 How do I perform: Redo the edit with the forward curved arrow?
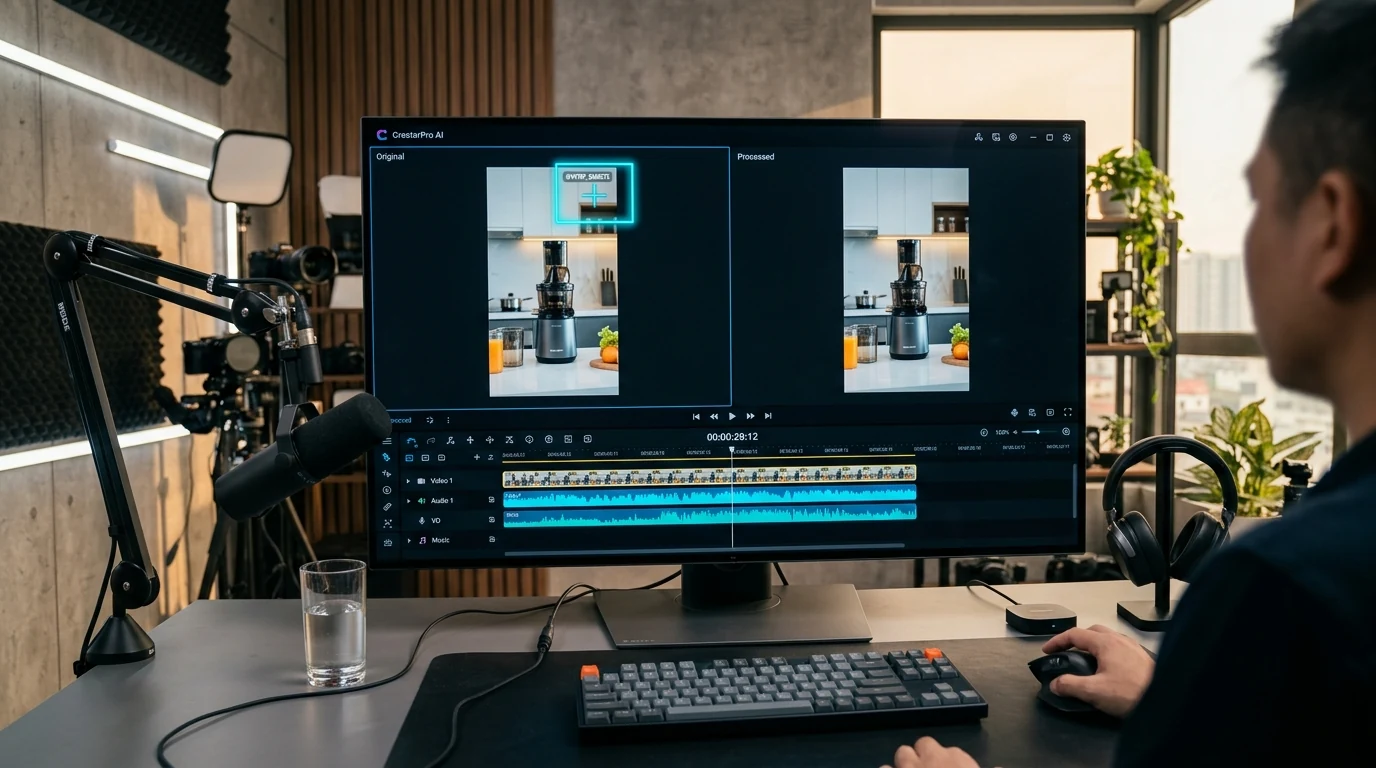pos(431,440)
